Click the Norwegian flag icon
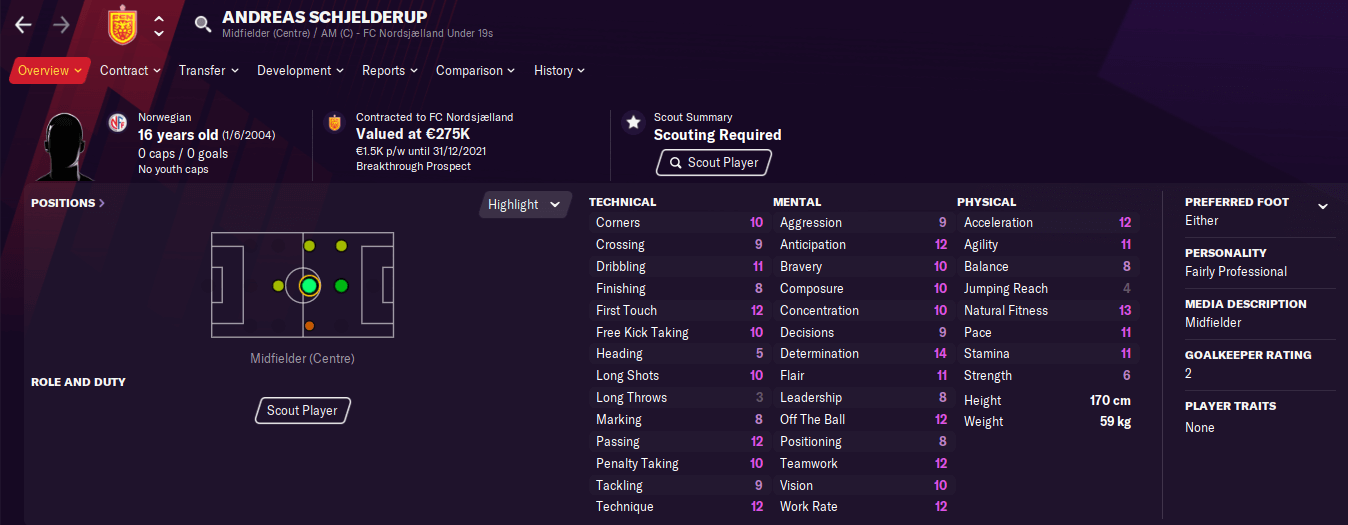 [117, 123]
